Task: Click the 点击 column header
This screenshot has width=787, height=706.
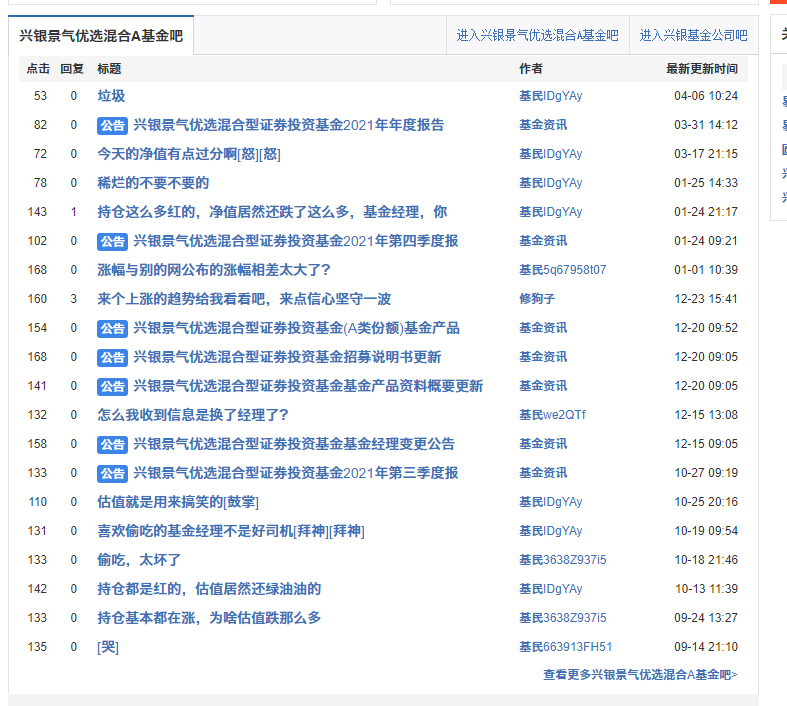Action: click(x=38, y=69)
